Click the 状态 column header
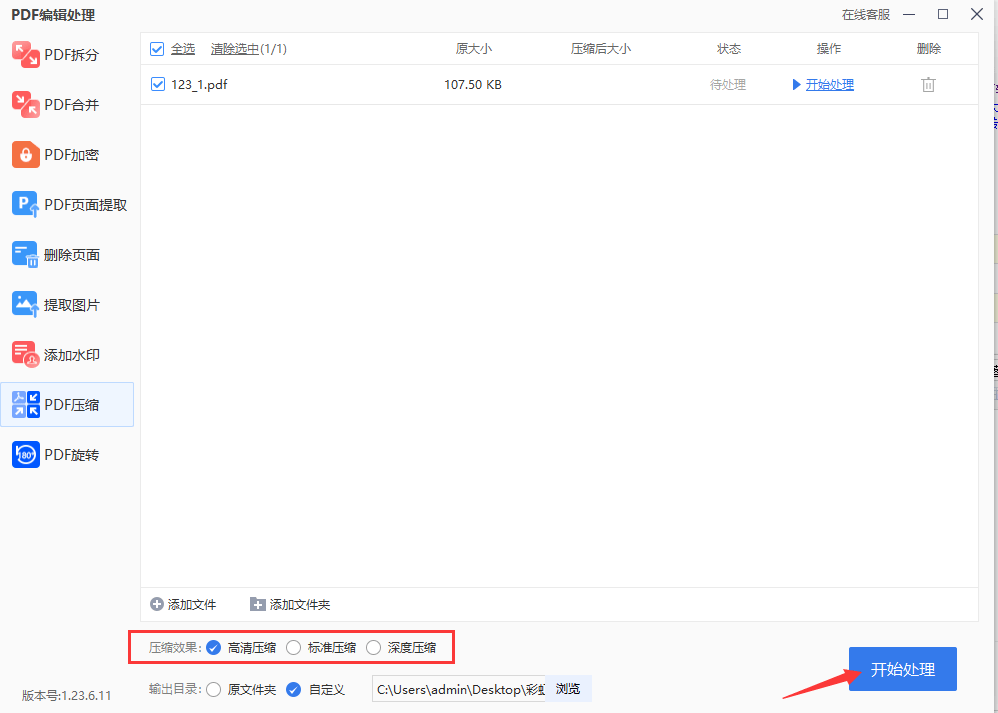This screenshot has width=998, height=713. click(x=729, y=49)
